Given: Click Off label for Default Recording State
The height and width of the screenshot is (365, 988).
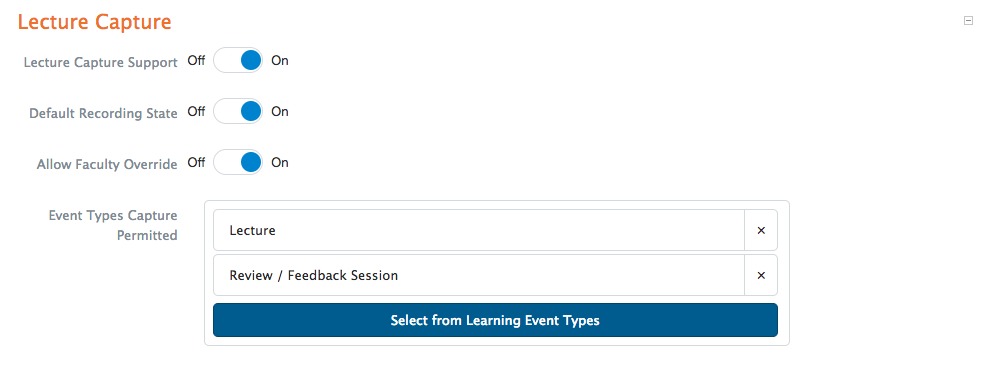Looking at the screenshot, I should pos(196,112).
